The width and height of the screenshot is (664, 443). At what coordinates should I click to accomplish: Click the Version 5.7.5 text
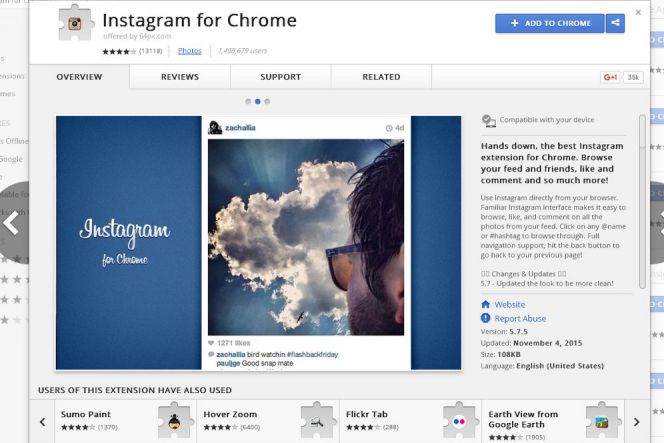[x=504, y=332]
